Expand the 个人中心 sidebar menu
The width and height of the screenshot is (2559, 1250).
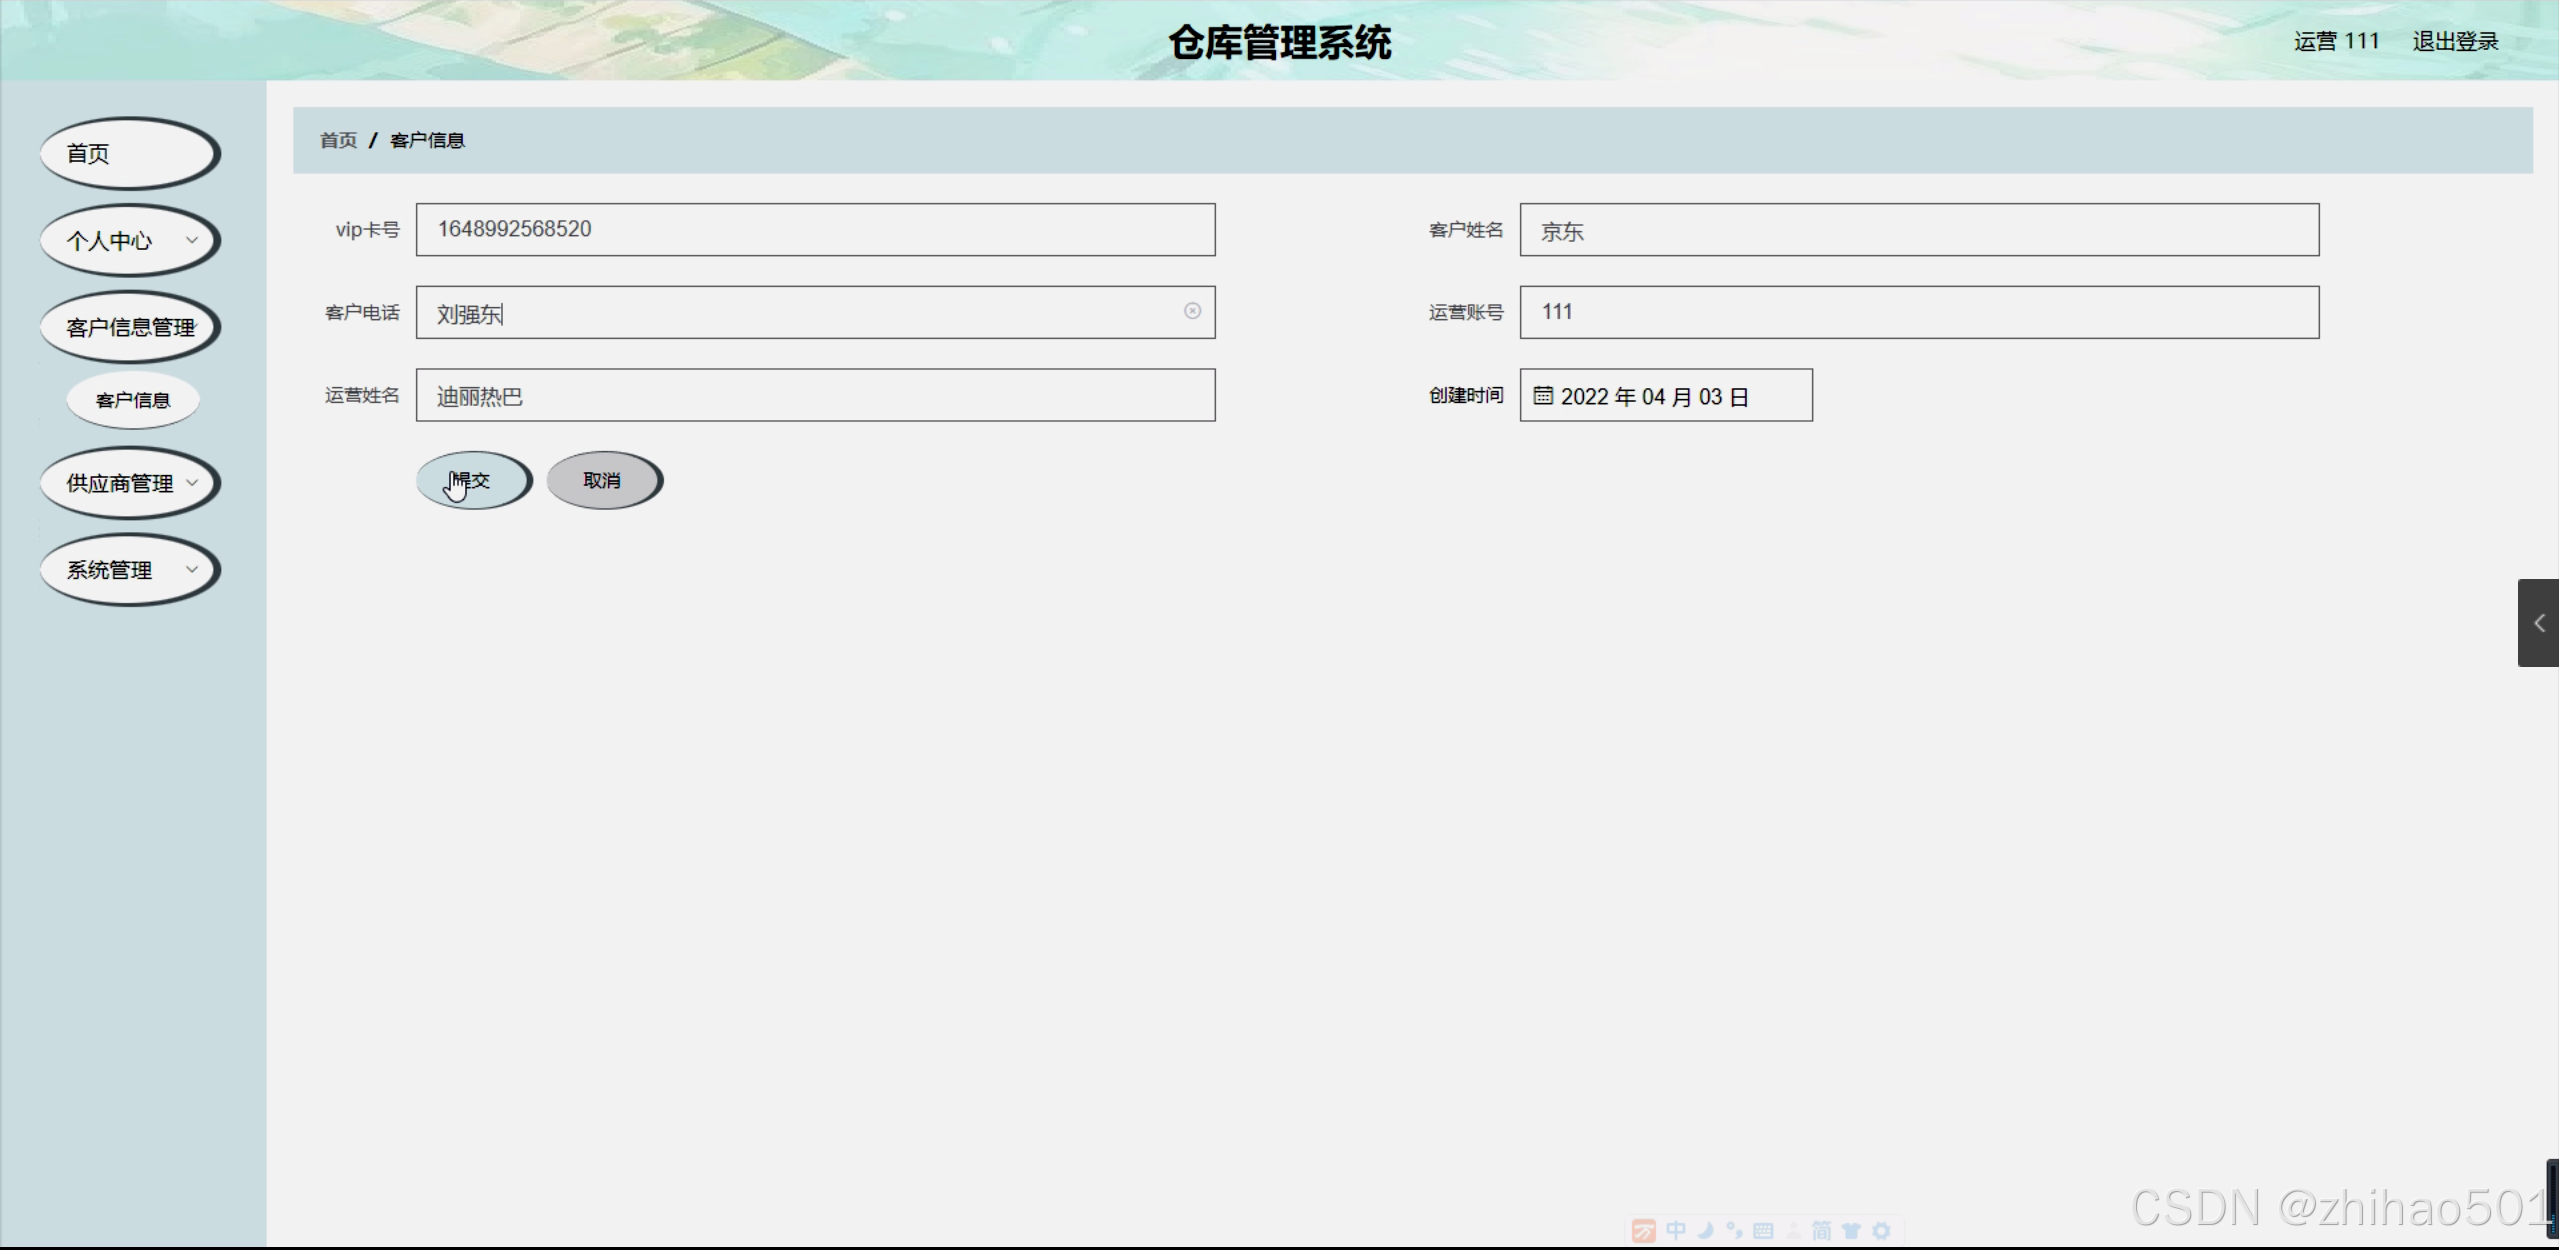point(129,241)
